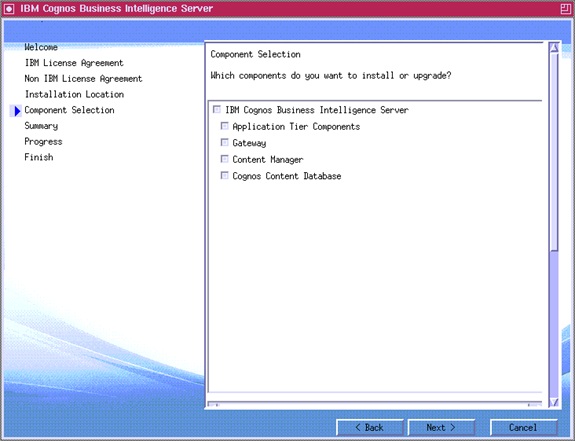The height and width of the screenshot is (441, 575).
Task: Select the Cognos Content Database checkbox
Action: pos(224,175)
